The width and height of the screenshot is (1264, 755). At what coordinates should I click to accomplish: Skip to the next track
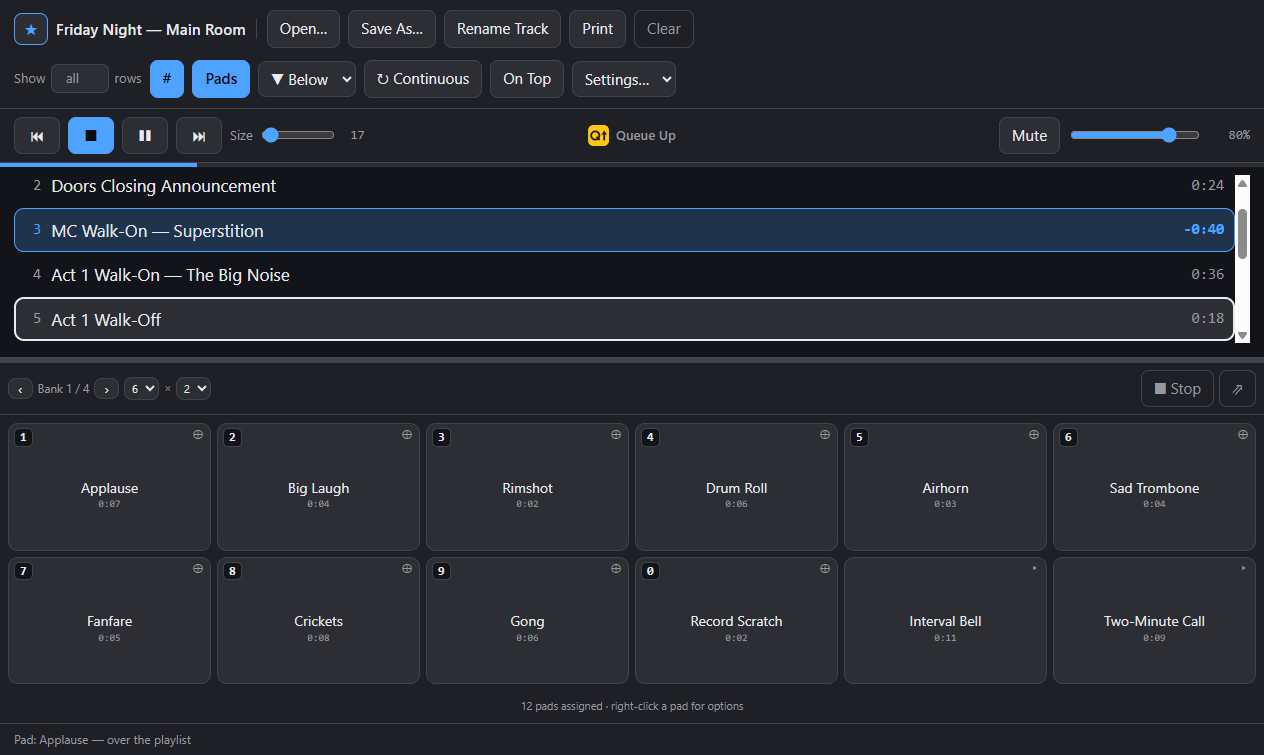click(x=199, y=135)
